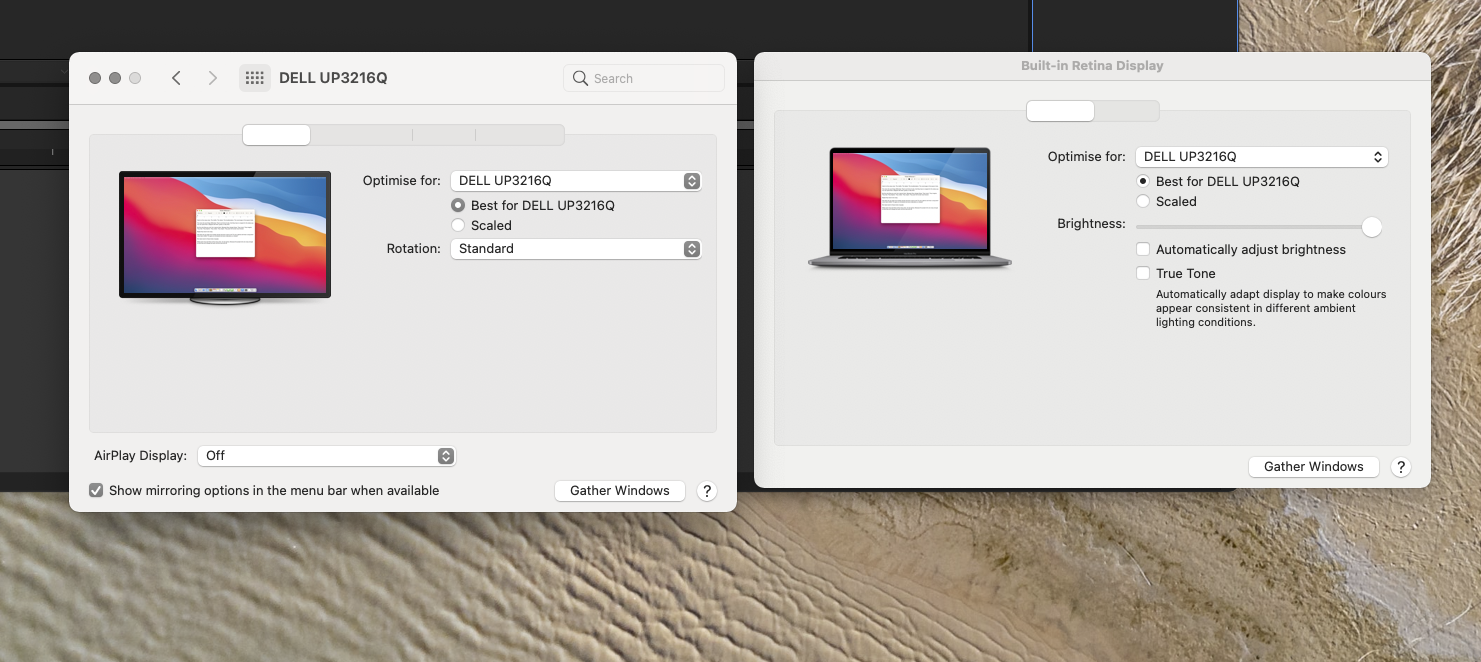Image resolution: width=1481 pixels, height=662 pixels.
Task: Click the help question mark in DELL UP3216Q window
Action: [x=707, y=491]
